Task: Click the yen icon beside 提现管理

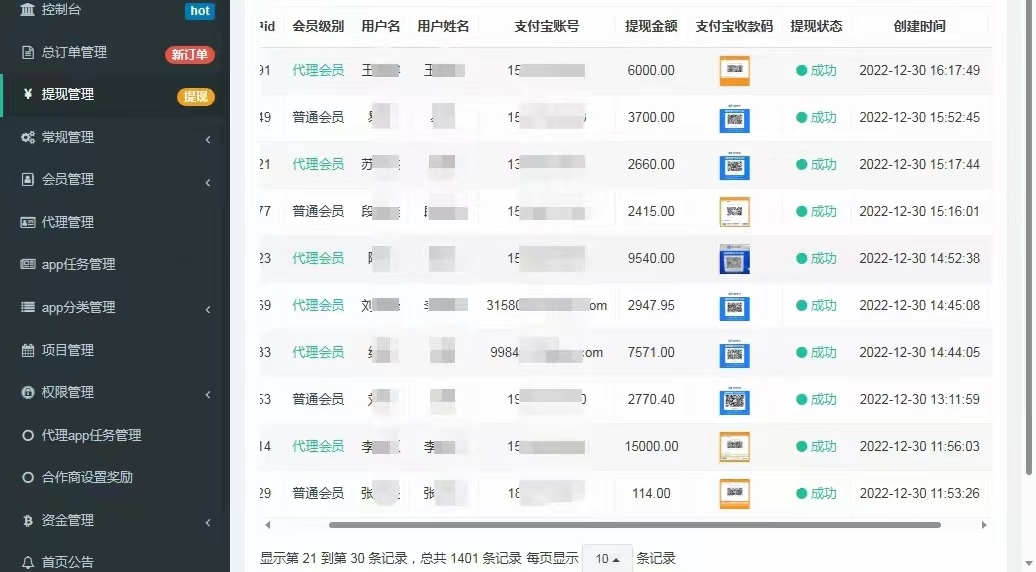Action: coord(27,94)
